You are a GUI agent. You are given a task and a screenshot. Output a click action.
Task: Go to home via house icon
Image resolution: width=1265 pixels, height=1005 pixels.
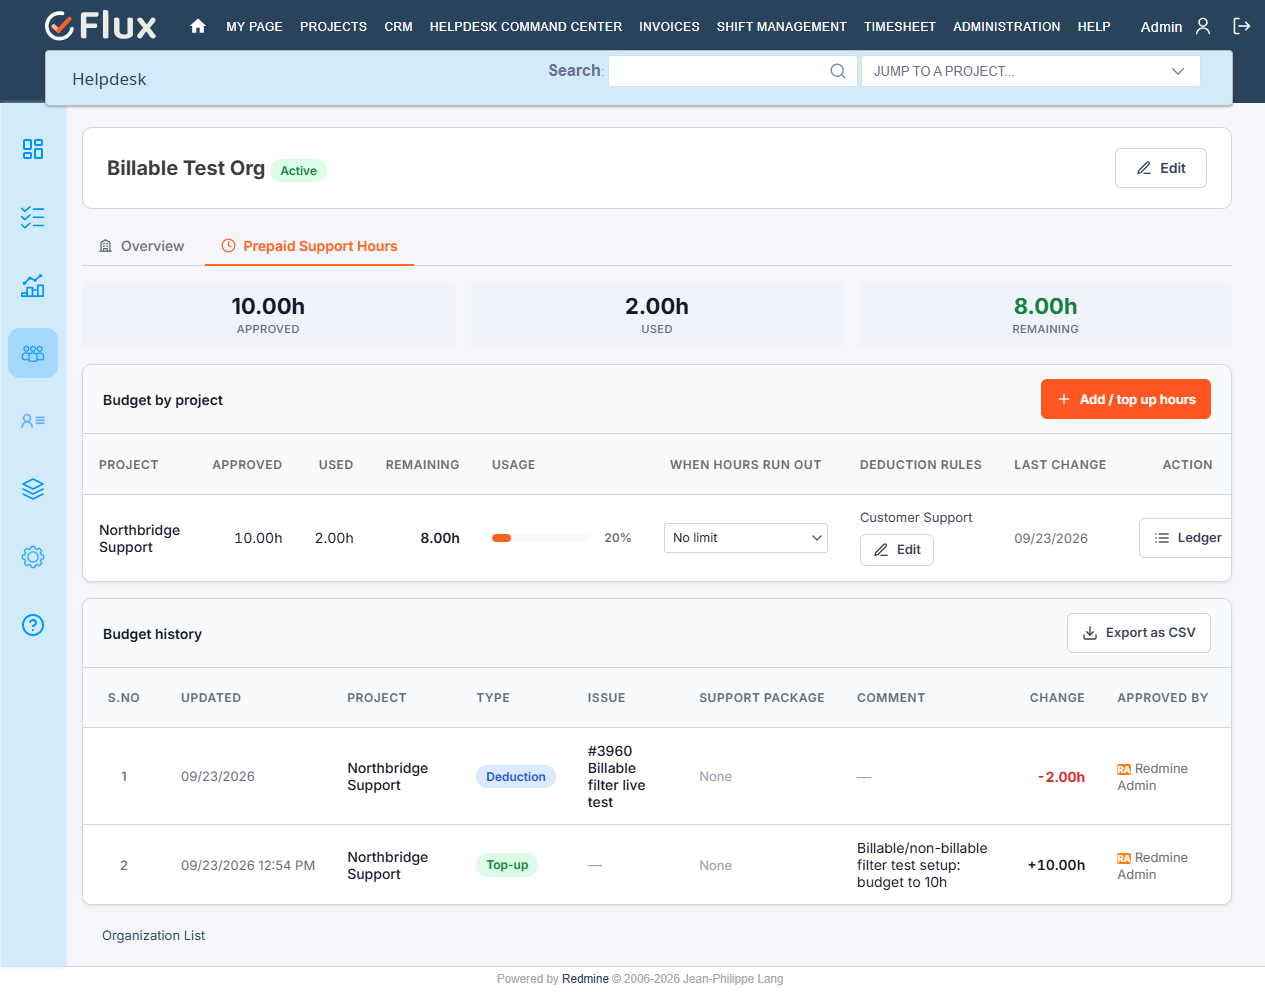click(x=198, y=26)
